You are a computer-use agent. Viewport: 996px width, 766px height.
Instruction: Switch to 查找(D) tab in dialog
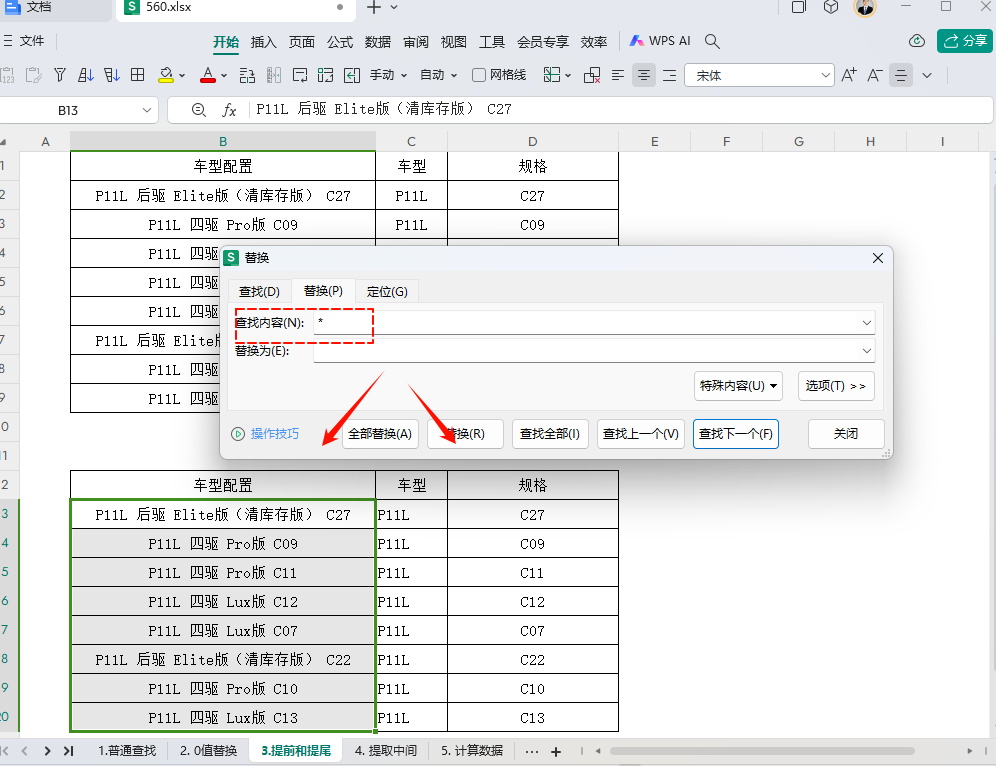pyautogui.click(x=259, y=292)
